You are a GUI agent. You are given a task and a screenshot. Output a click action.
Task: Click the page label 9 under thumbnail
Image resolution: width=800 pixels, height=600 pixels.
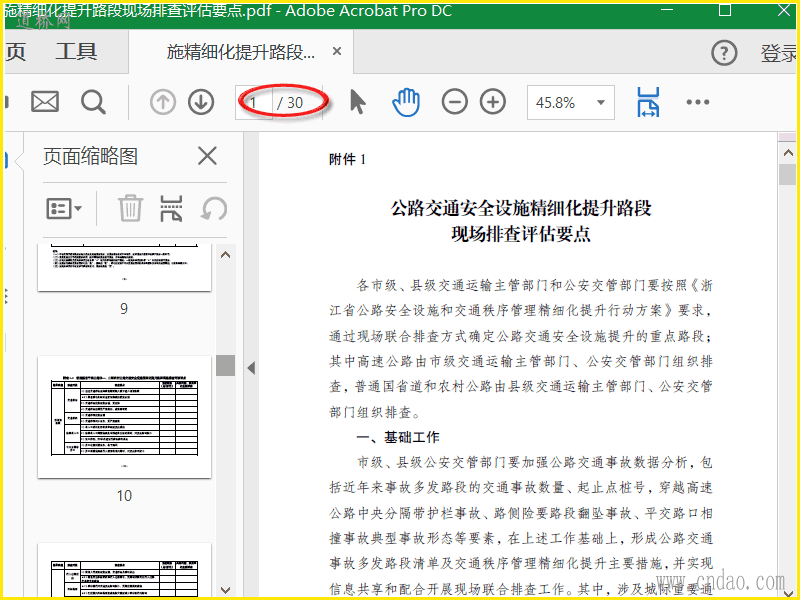[x=124, y=309]
